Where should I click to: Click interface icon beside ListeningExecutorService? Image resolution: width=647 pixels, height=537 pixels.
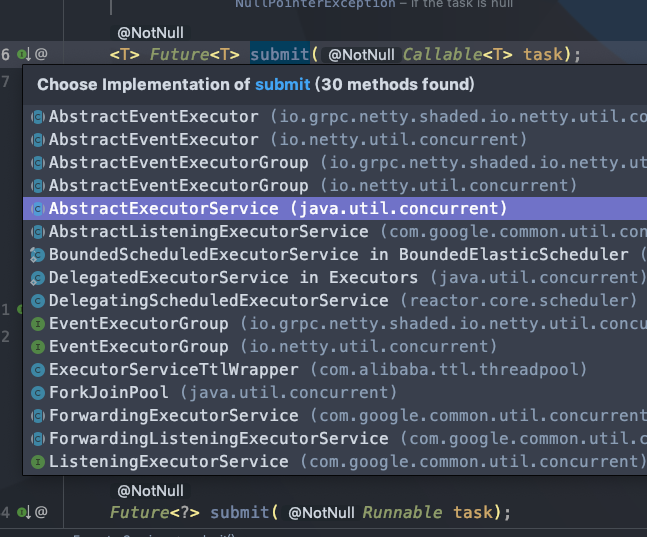[x=38, y=462]
